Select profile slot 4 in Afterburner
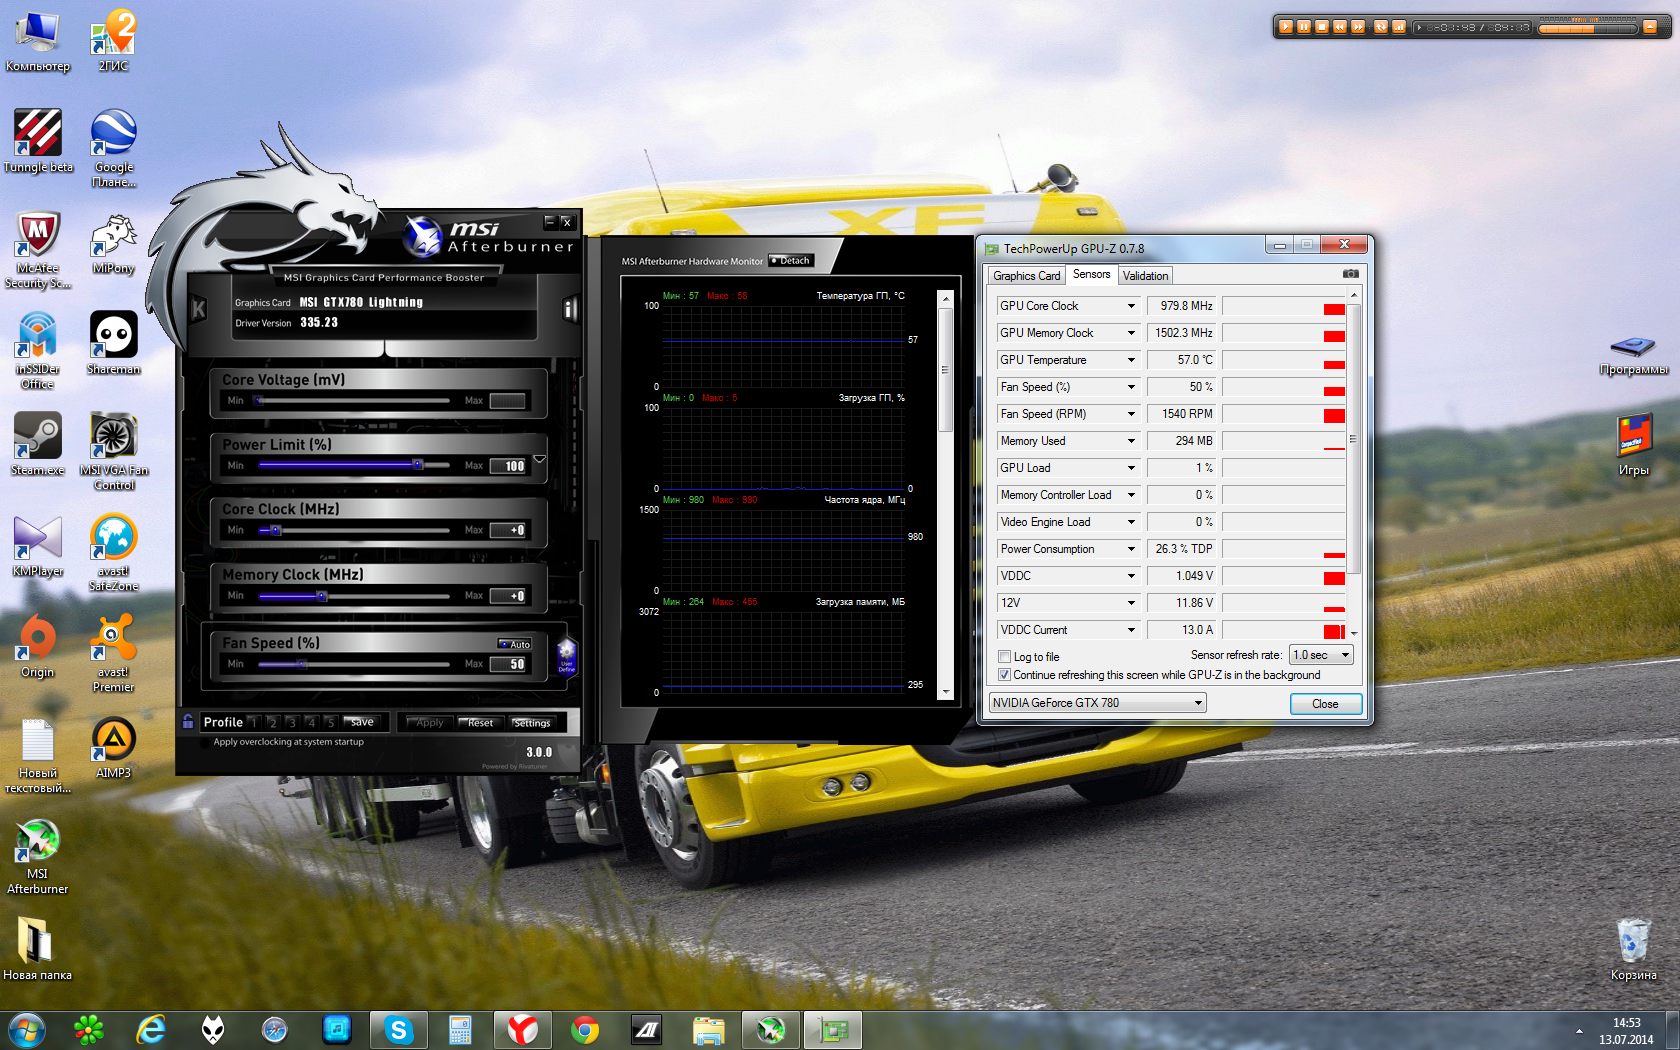The height and width of the screenshot is (1050, 1680). tap(311, 722)
